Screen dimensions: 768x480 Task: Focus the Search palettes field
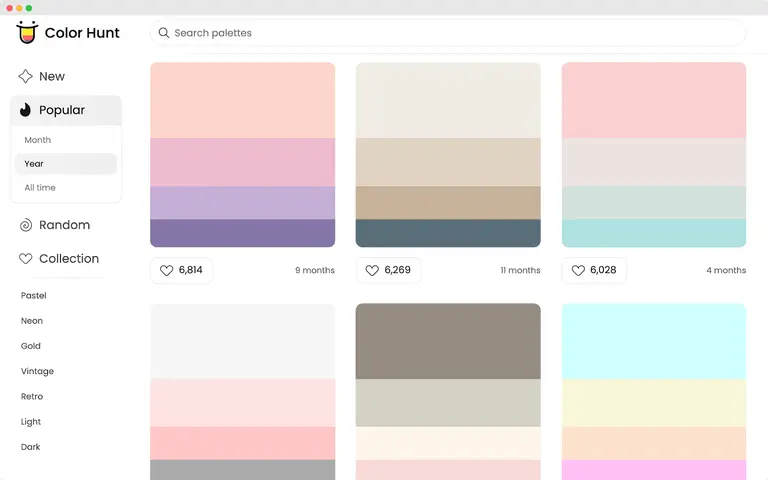coord(448,33)
